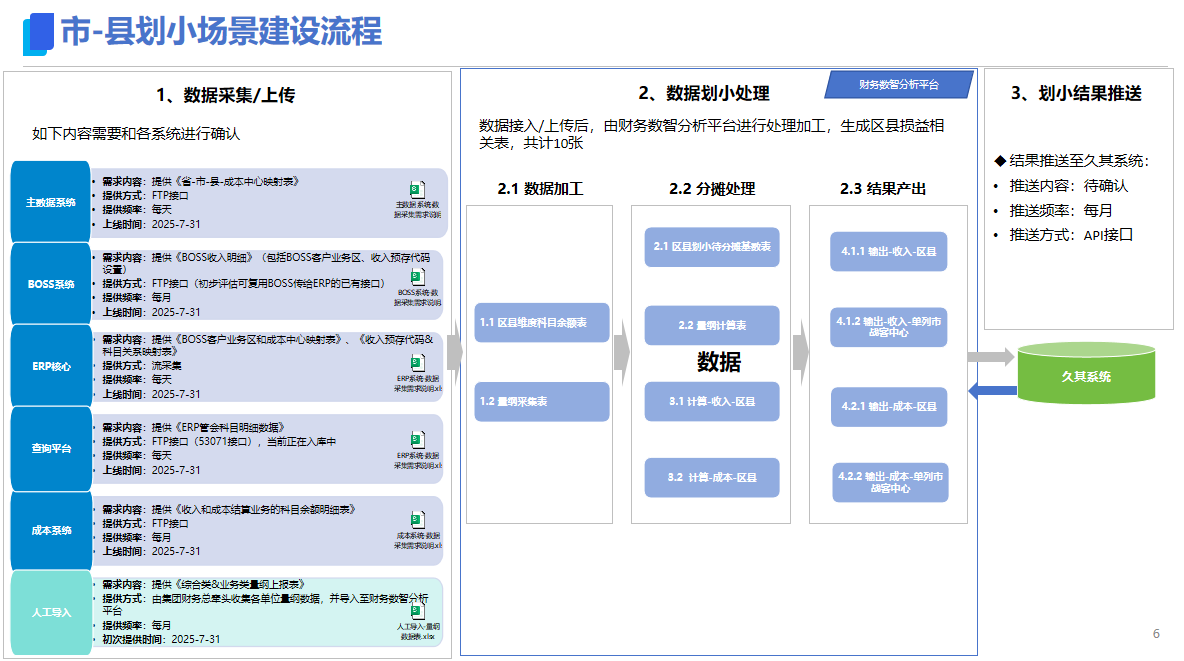Click the green 久其系统 cylinder
The image size is (1184, 661).
1086,372
